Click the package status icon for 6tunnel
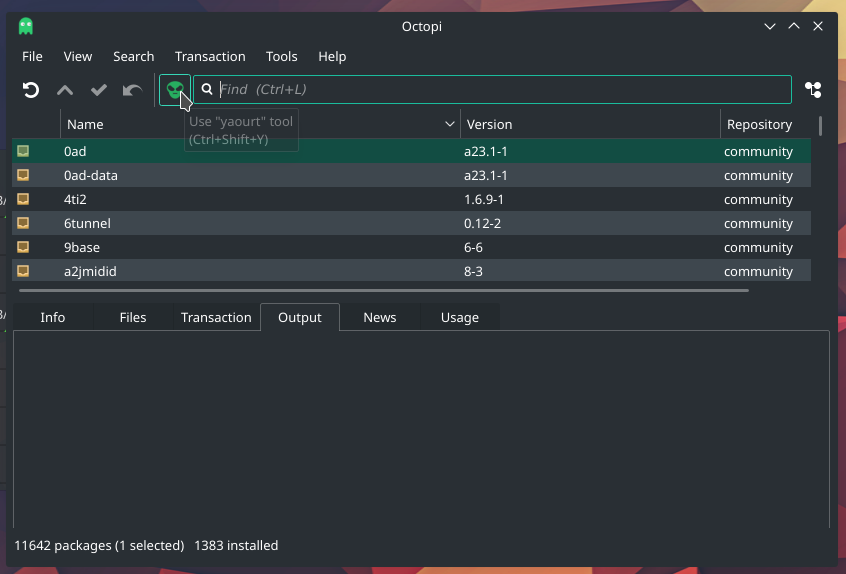846x574 pixels. pos(23,223)
